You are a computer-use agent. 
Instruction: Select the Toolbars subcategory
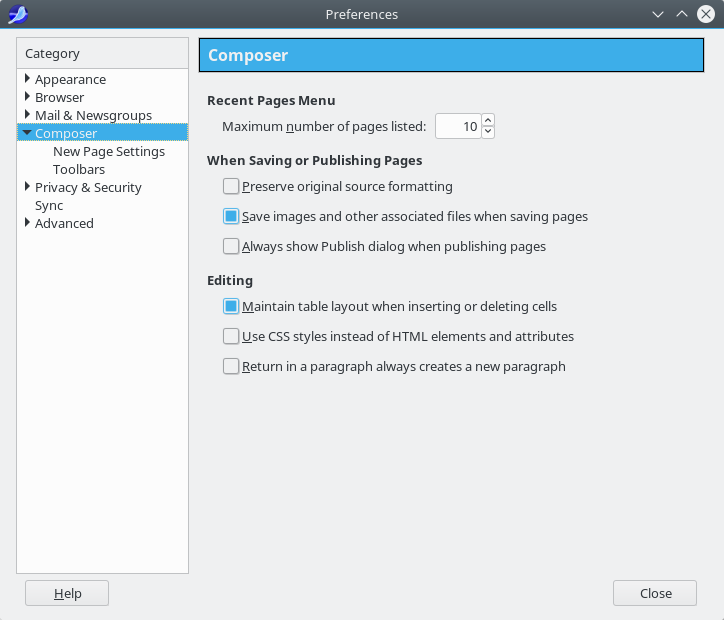79,169
